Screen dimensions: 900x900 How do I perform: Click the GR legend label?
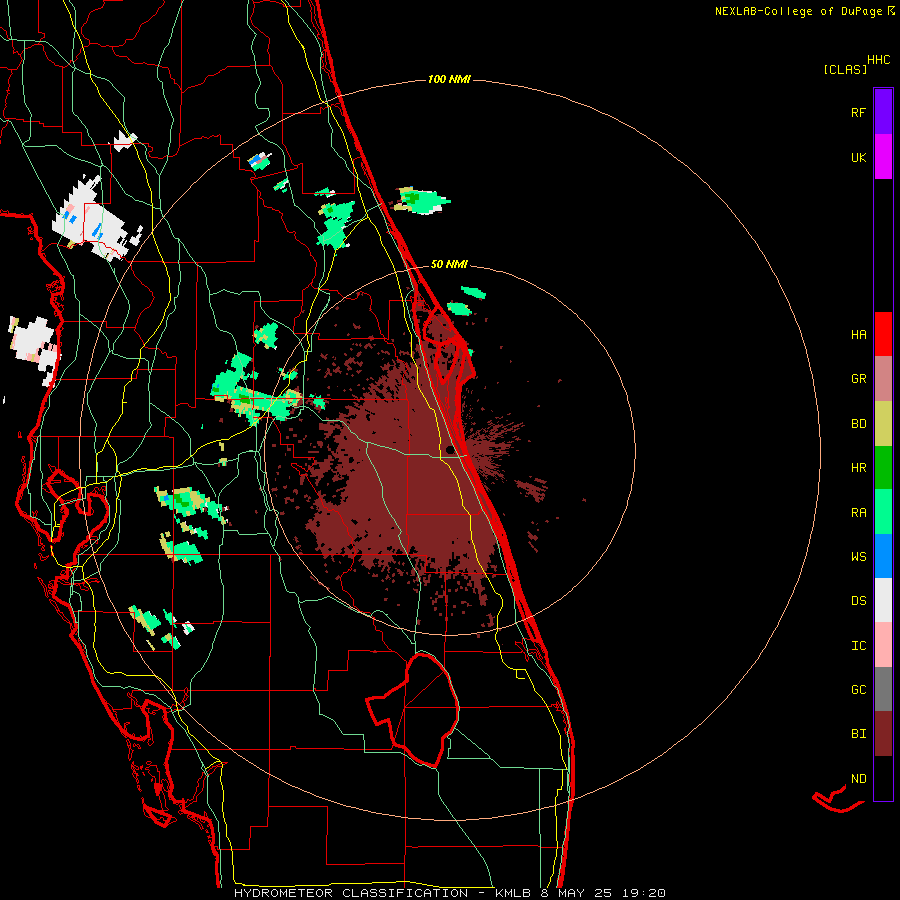click(x=858, y=379)
